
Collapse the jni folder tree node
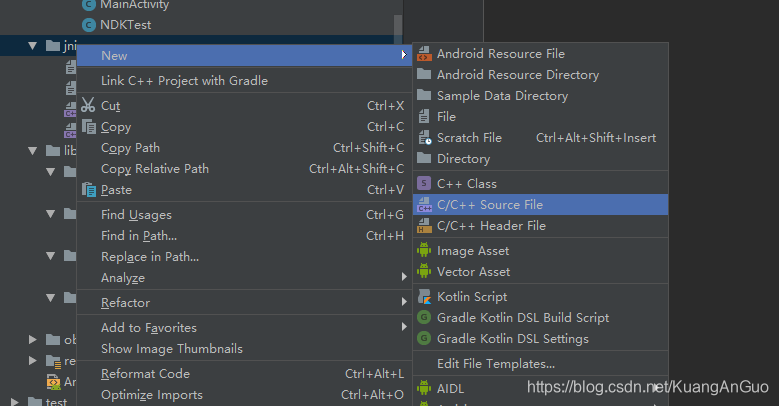coord(32,46)
